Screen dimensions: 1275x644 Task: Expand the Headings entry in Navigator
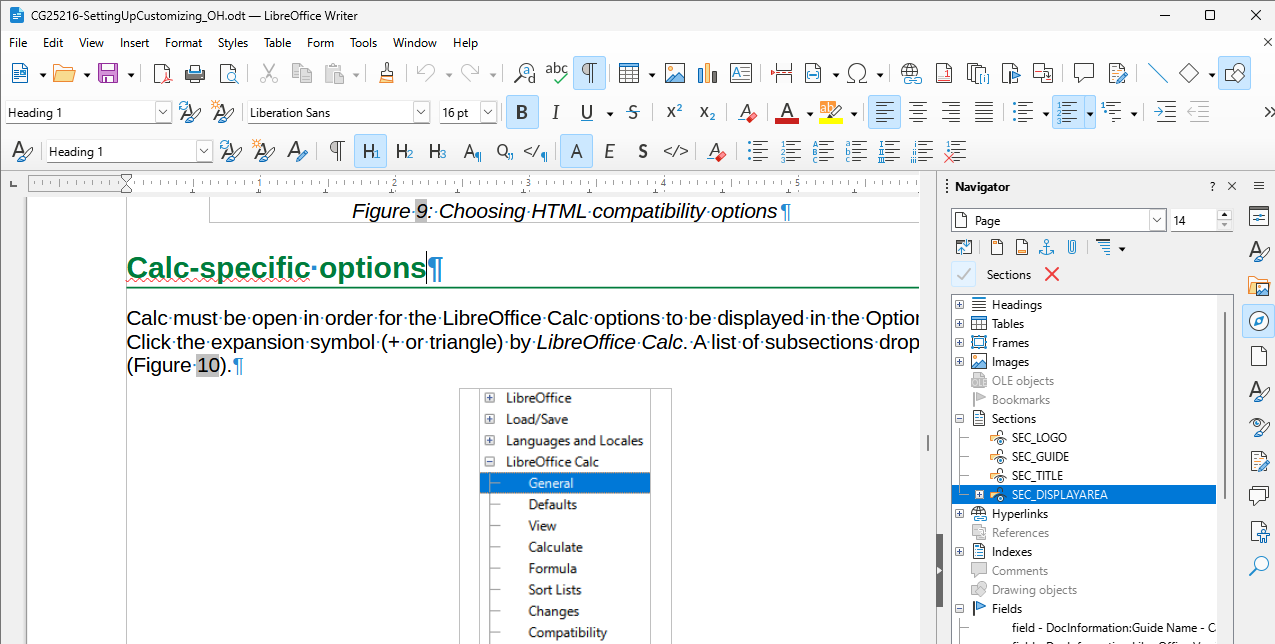[959, 304]
